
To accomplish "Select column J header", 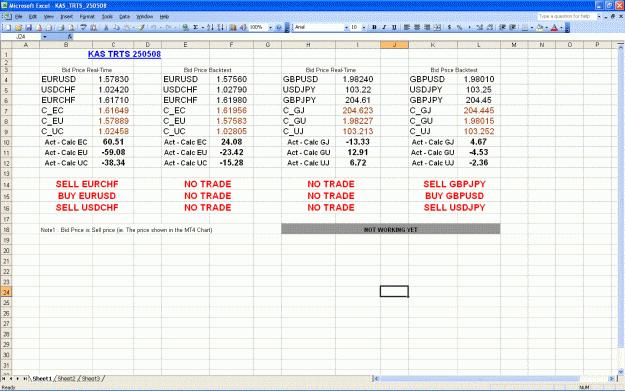I will tap(394, 45).
